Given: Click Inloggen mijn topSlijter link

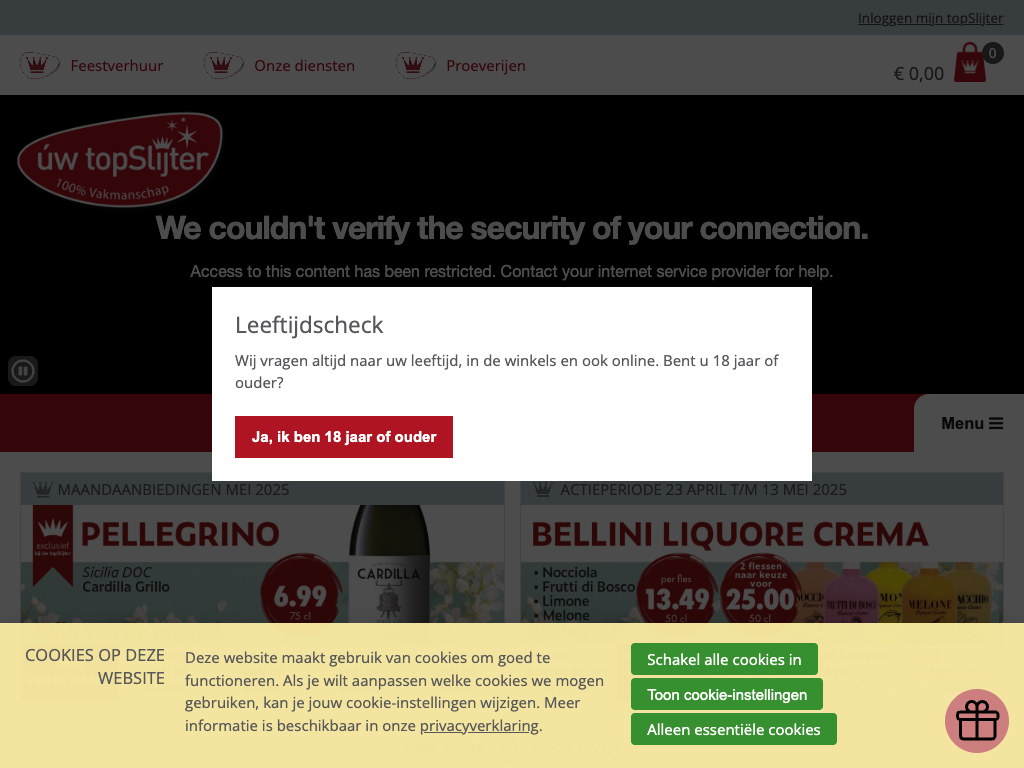Looking at the screenshot, I should (x=930, y=18).
